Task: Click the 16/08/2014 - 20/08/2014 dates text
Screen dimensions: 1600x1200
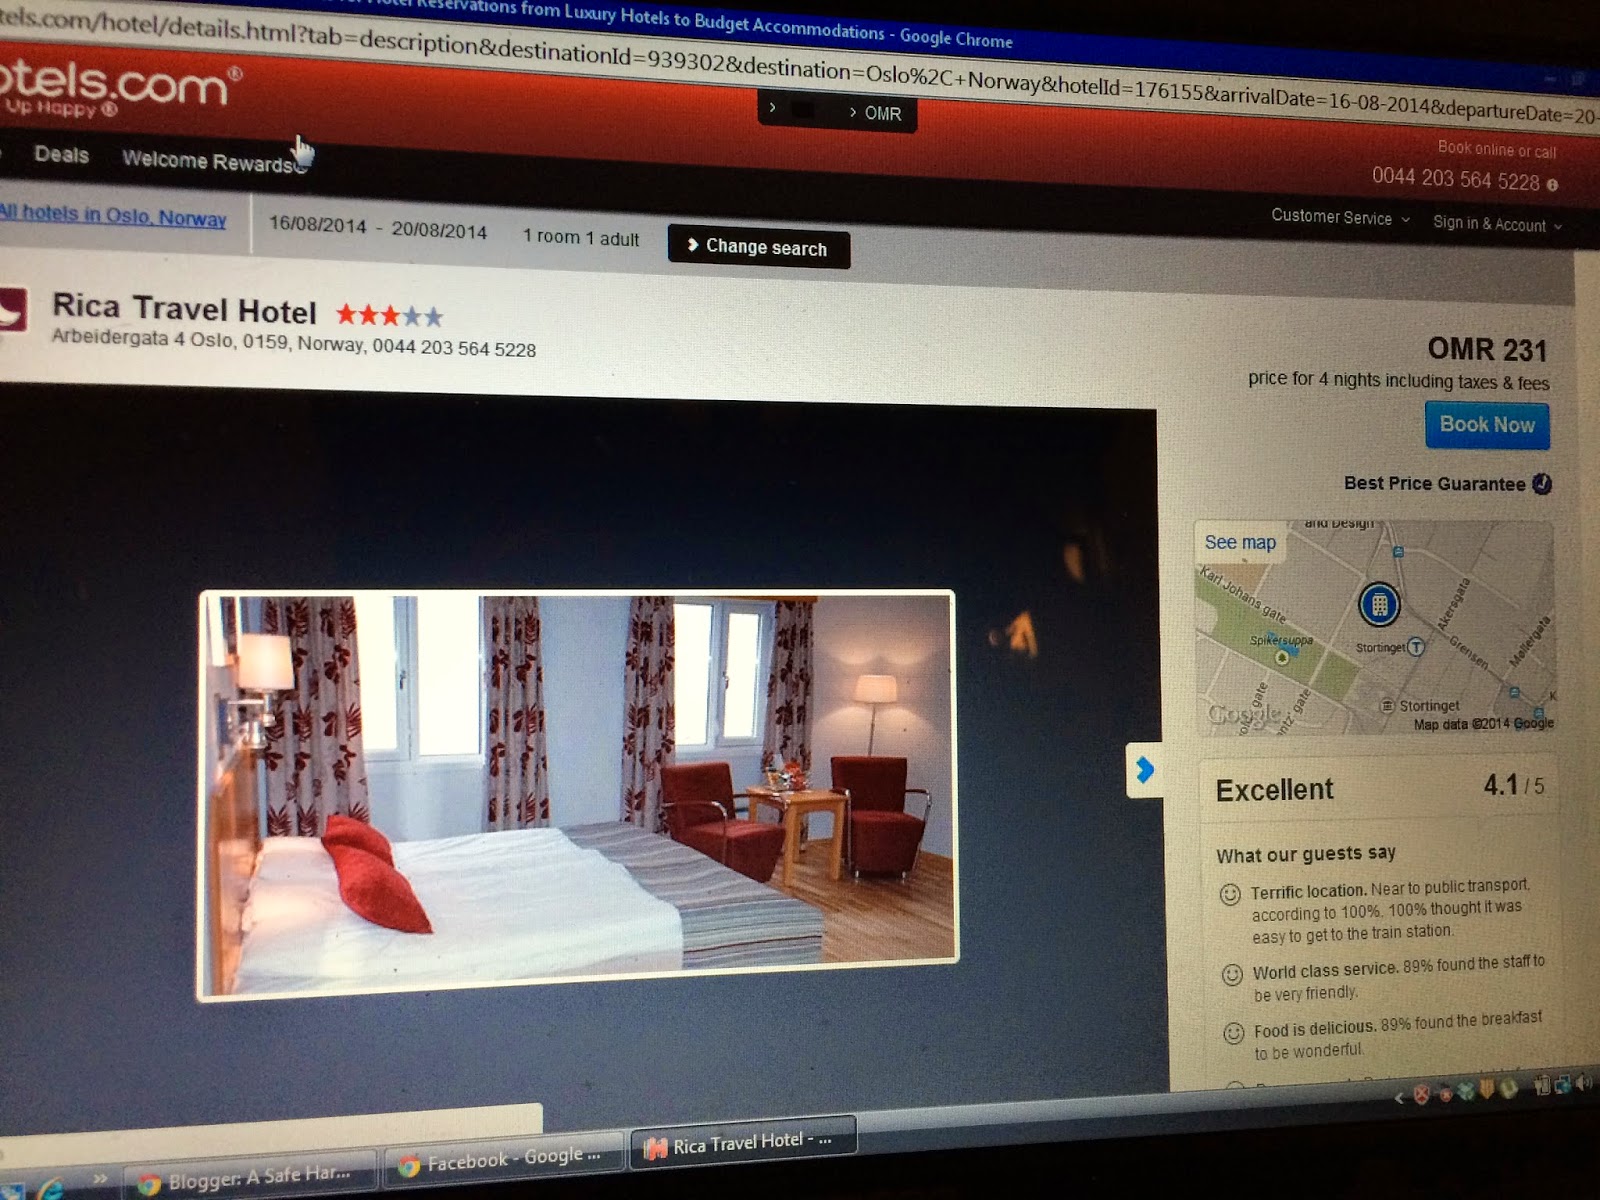Action: click(x=377, y=227)
